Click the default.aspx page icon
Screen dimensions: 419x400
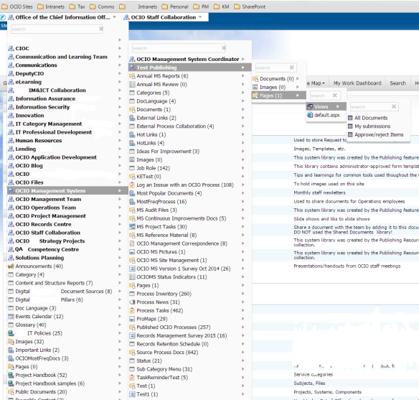[x=310, y=115]
